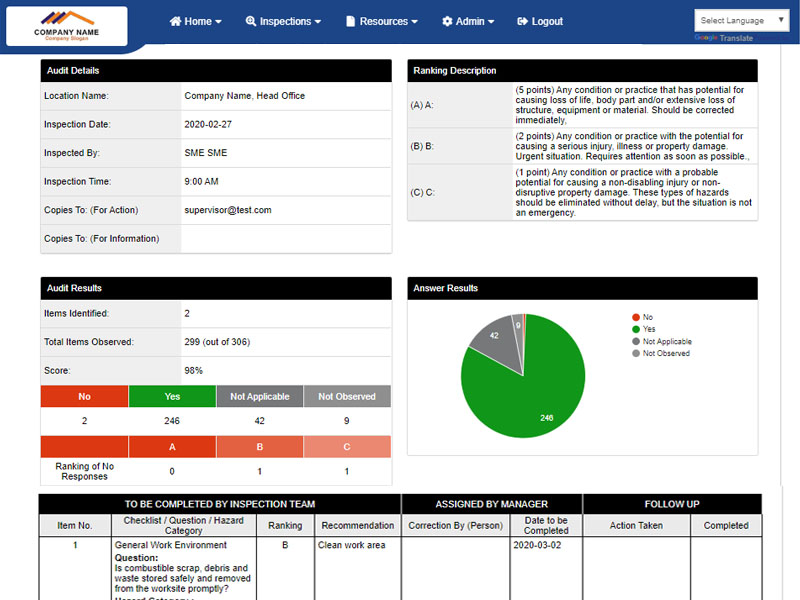Click the red No legend marker
This screenshot has width=800, height=600.
[x=635, y=317]
